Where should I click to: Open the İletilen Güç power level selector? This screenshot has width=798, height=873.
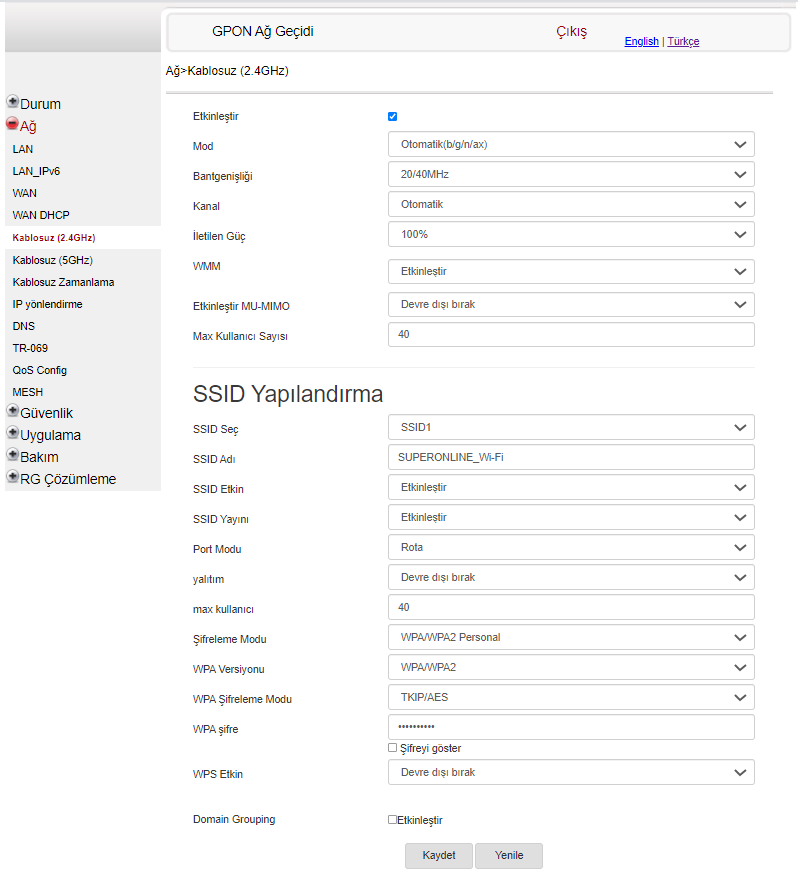(570, 234)
